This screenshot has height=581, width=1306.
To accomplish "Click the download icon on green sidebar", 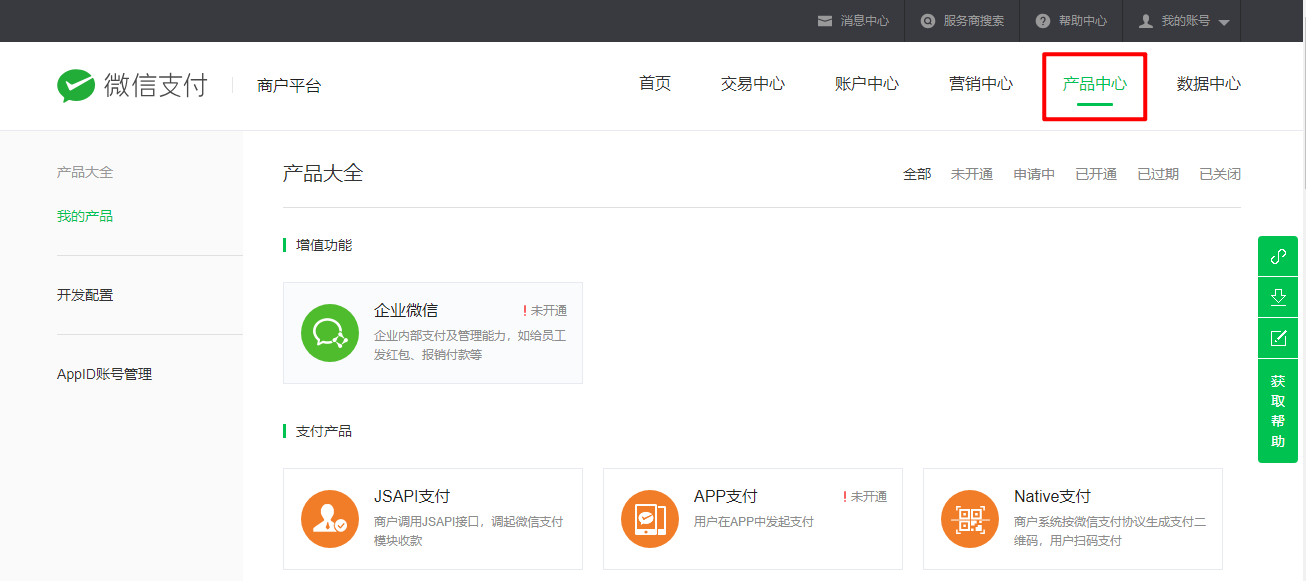I will tap(1278, 297).
